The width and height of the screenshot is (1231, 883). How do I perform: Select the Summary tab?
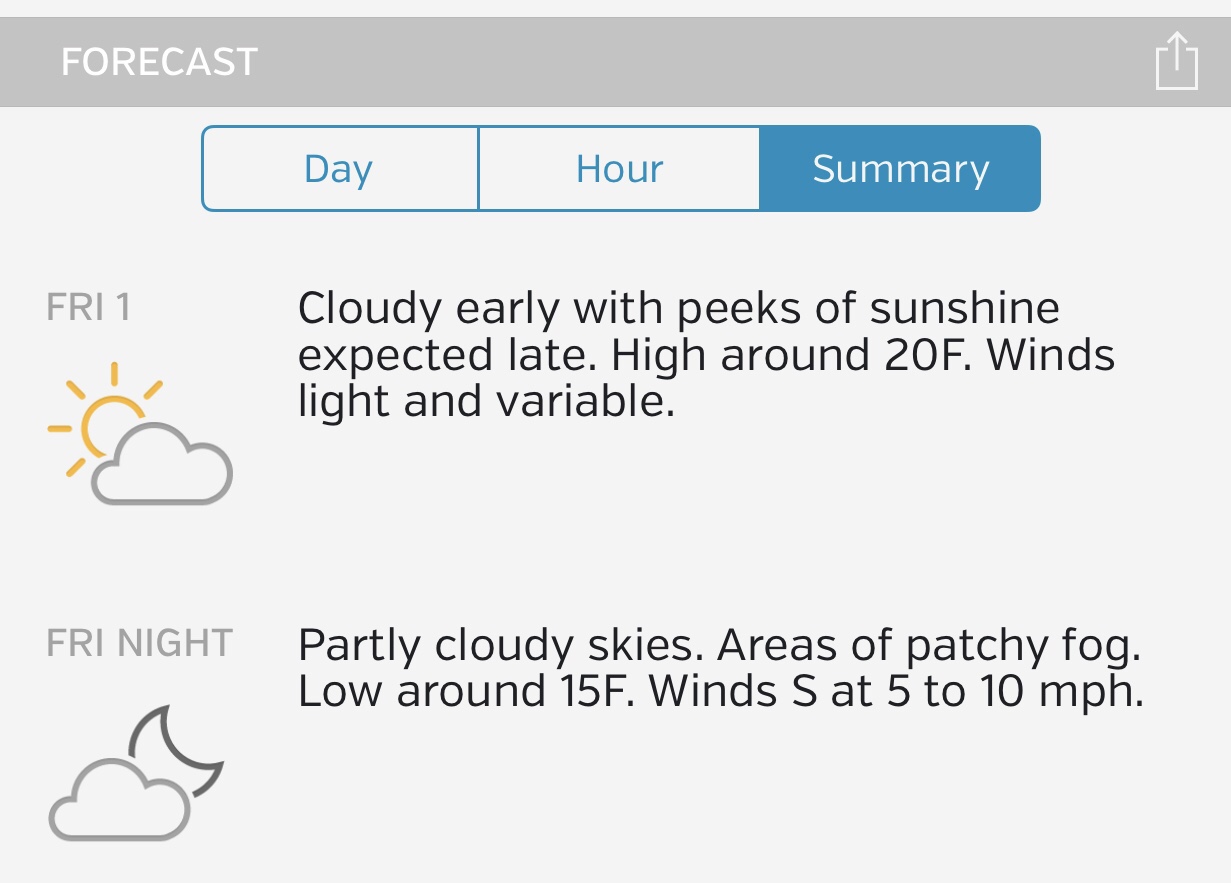tap(900, 169)
